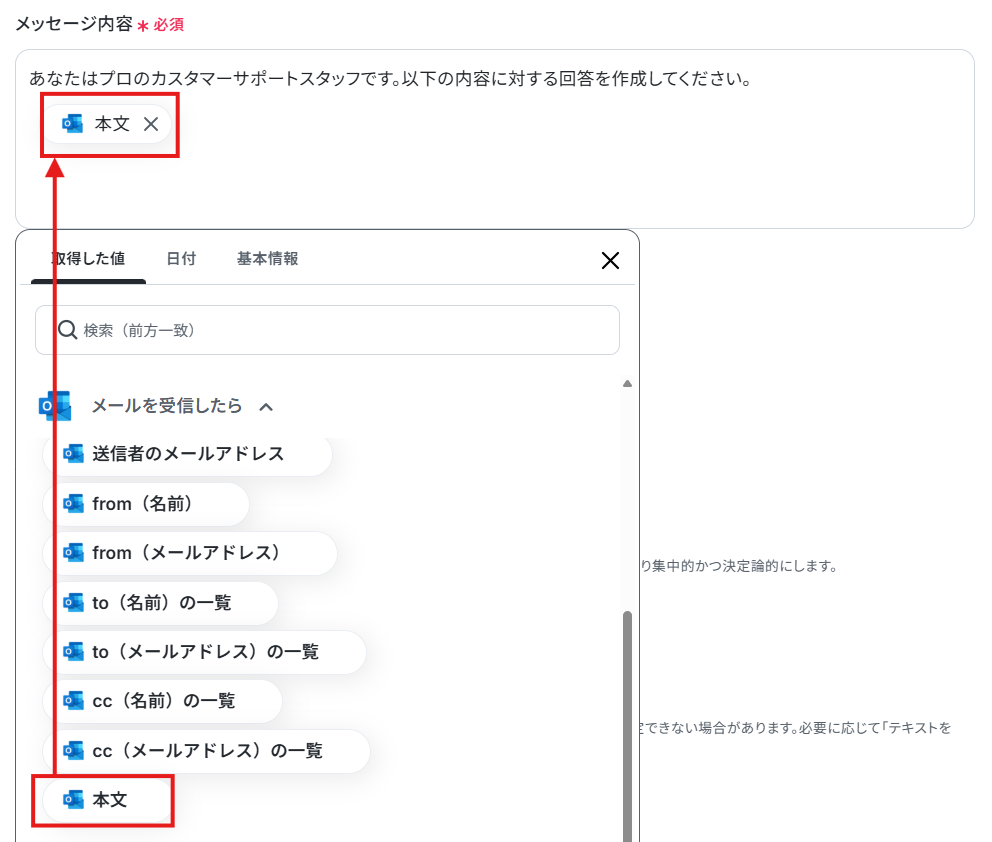Click the search magnifier icon
The image size is (992, 842).
coord(67,330)
